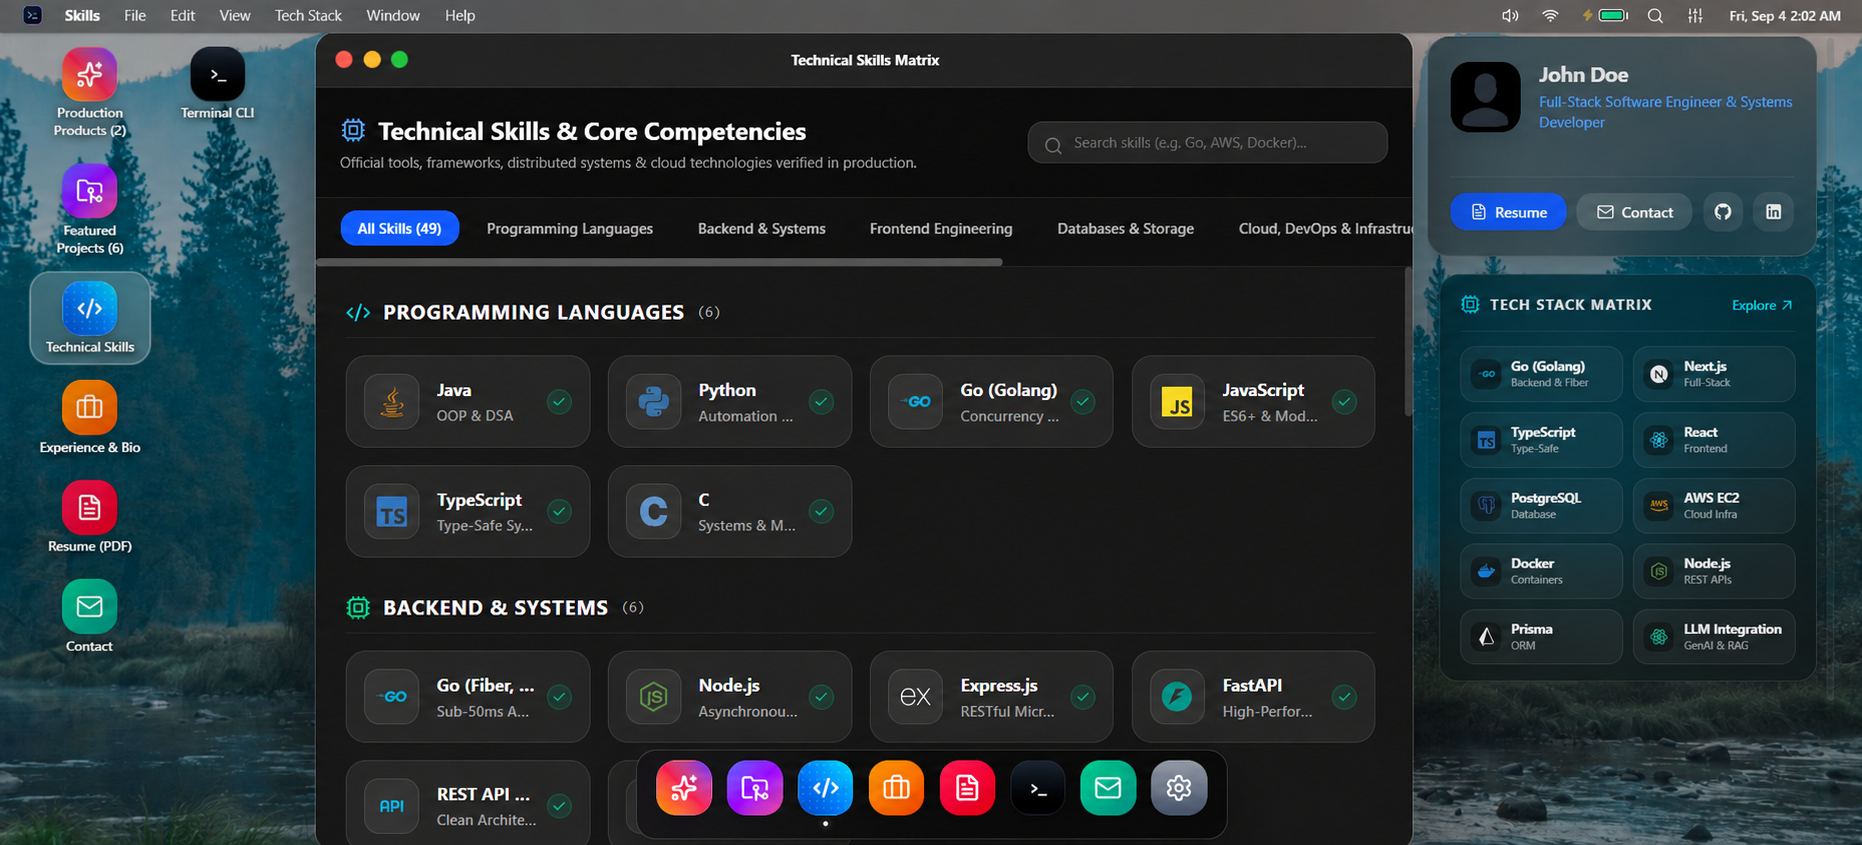The height and width of the screenshot is (845, 1862).
Task: Follow the Explore link in Tech Stack Matrix
Action: pos(1762,305)
